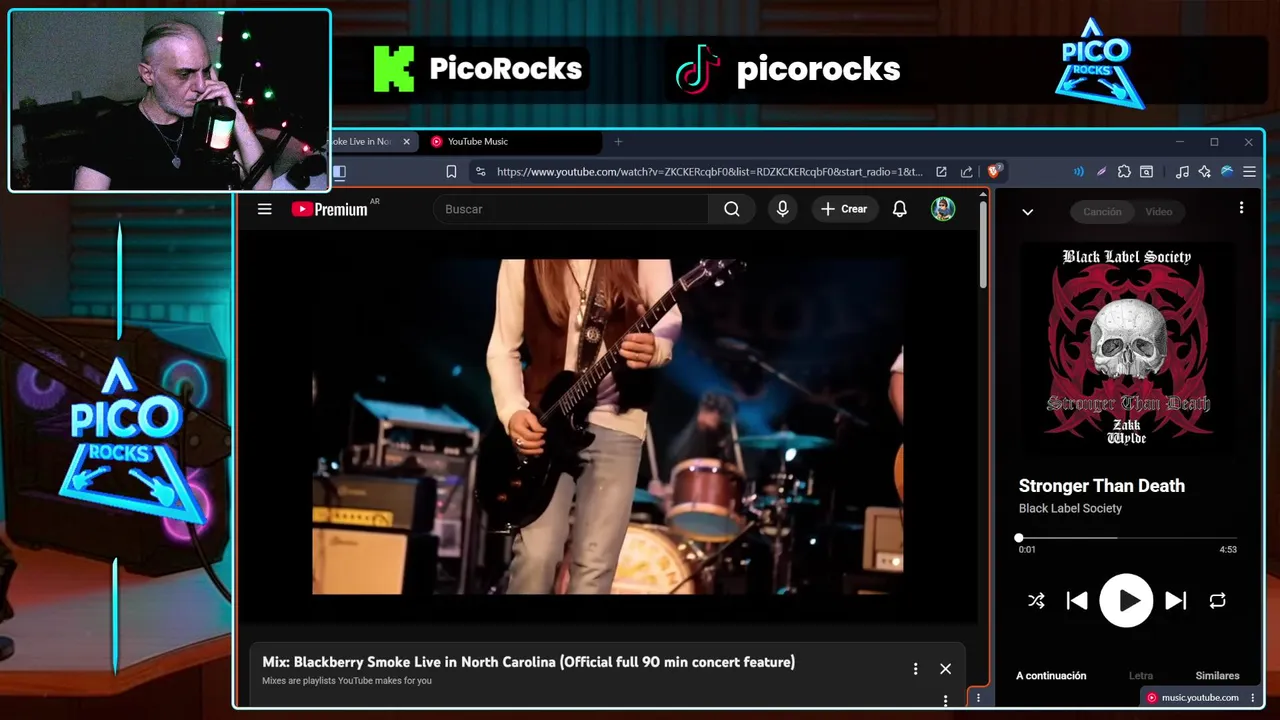Open the Extensions puzzle icon
Screen dimensions: 1280x720
(x=1124, y=172)
